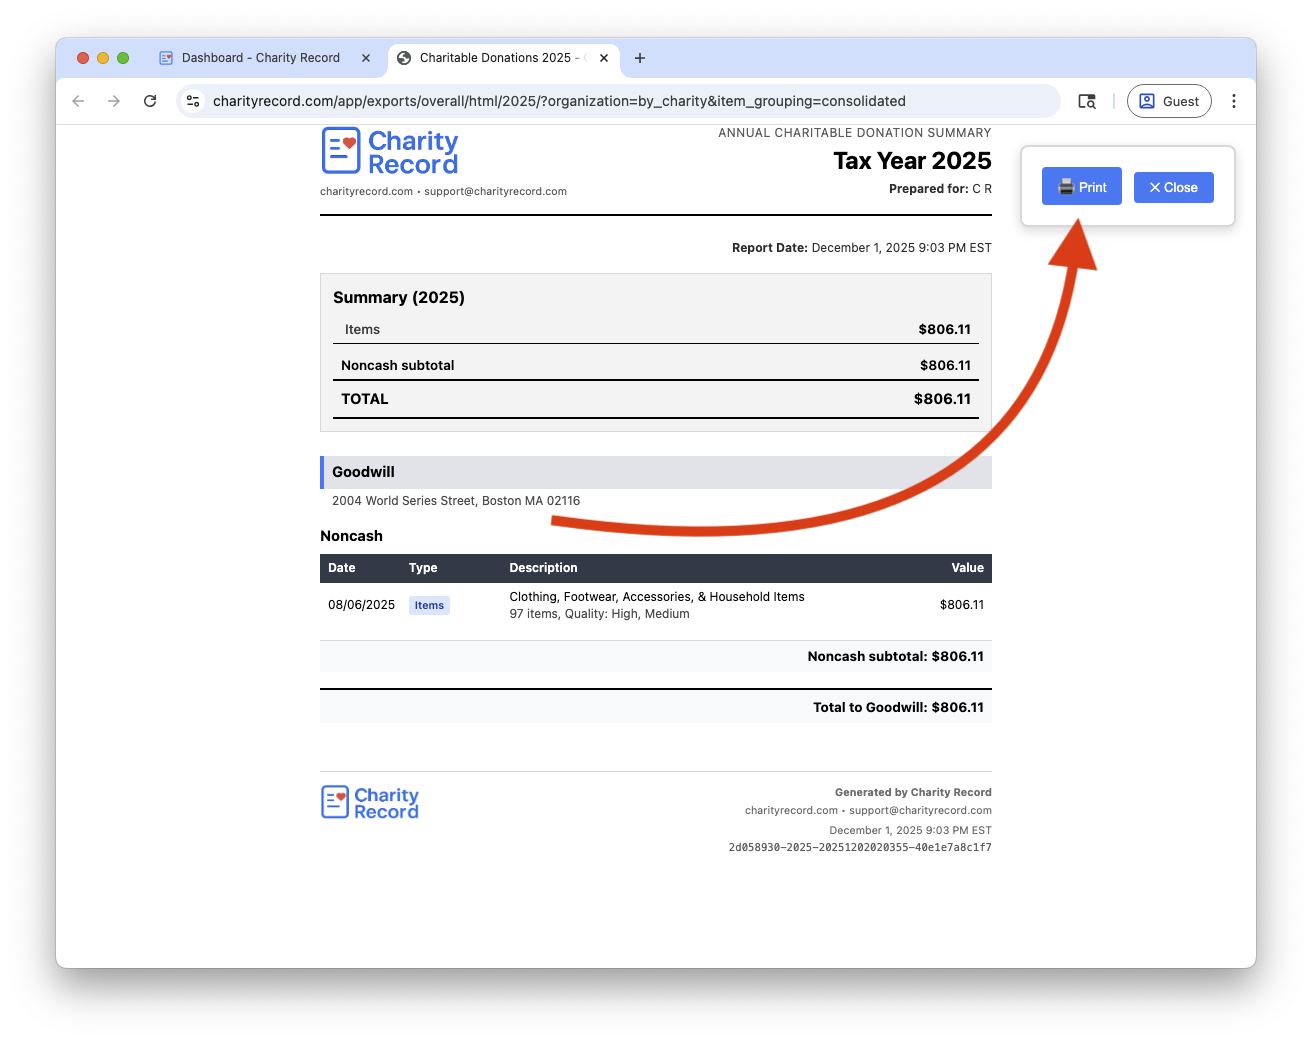The width and height of the screenshot is (1312, 1042).
Task: Click the printer icon on the Print button
Action: tap(1064, 186)
